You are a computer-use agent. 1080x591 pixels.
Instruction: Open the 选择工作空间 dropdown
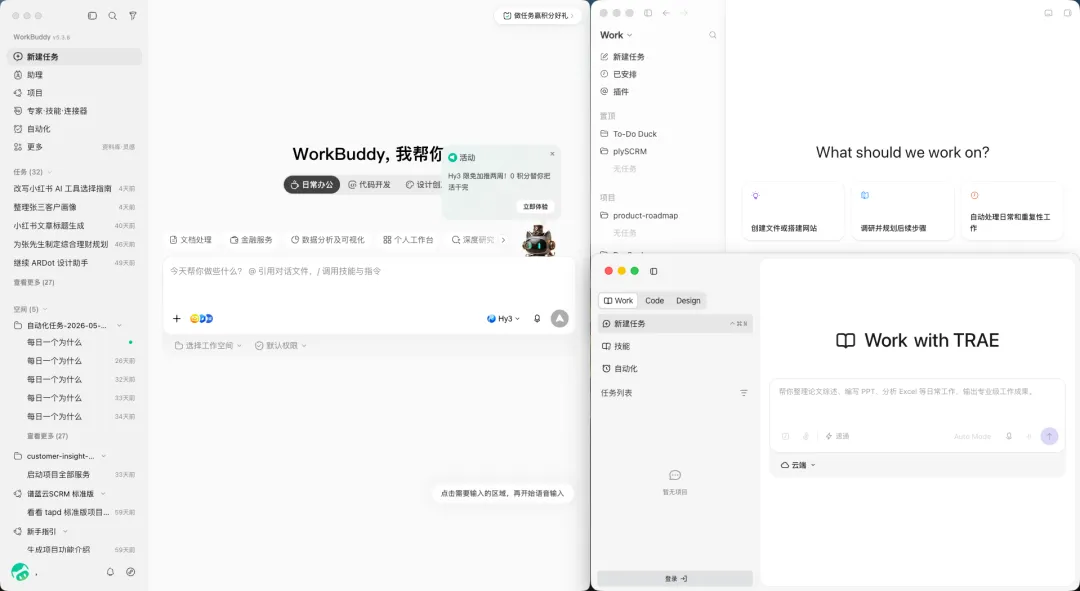coord(208,346)
